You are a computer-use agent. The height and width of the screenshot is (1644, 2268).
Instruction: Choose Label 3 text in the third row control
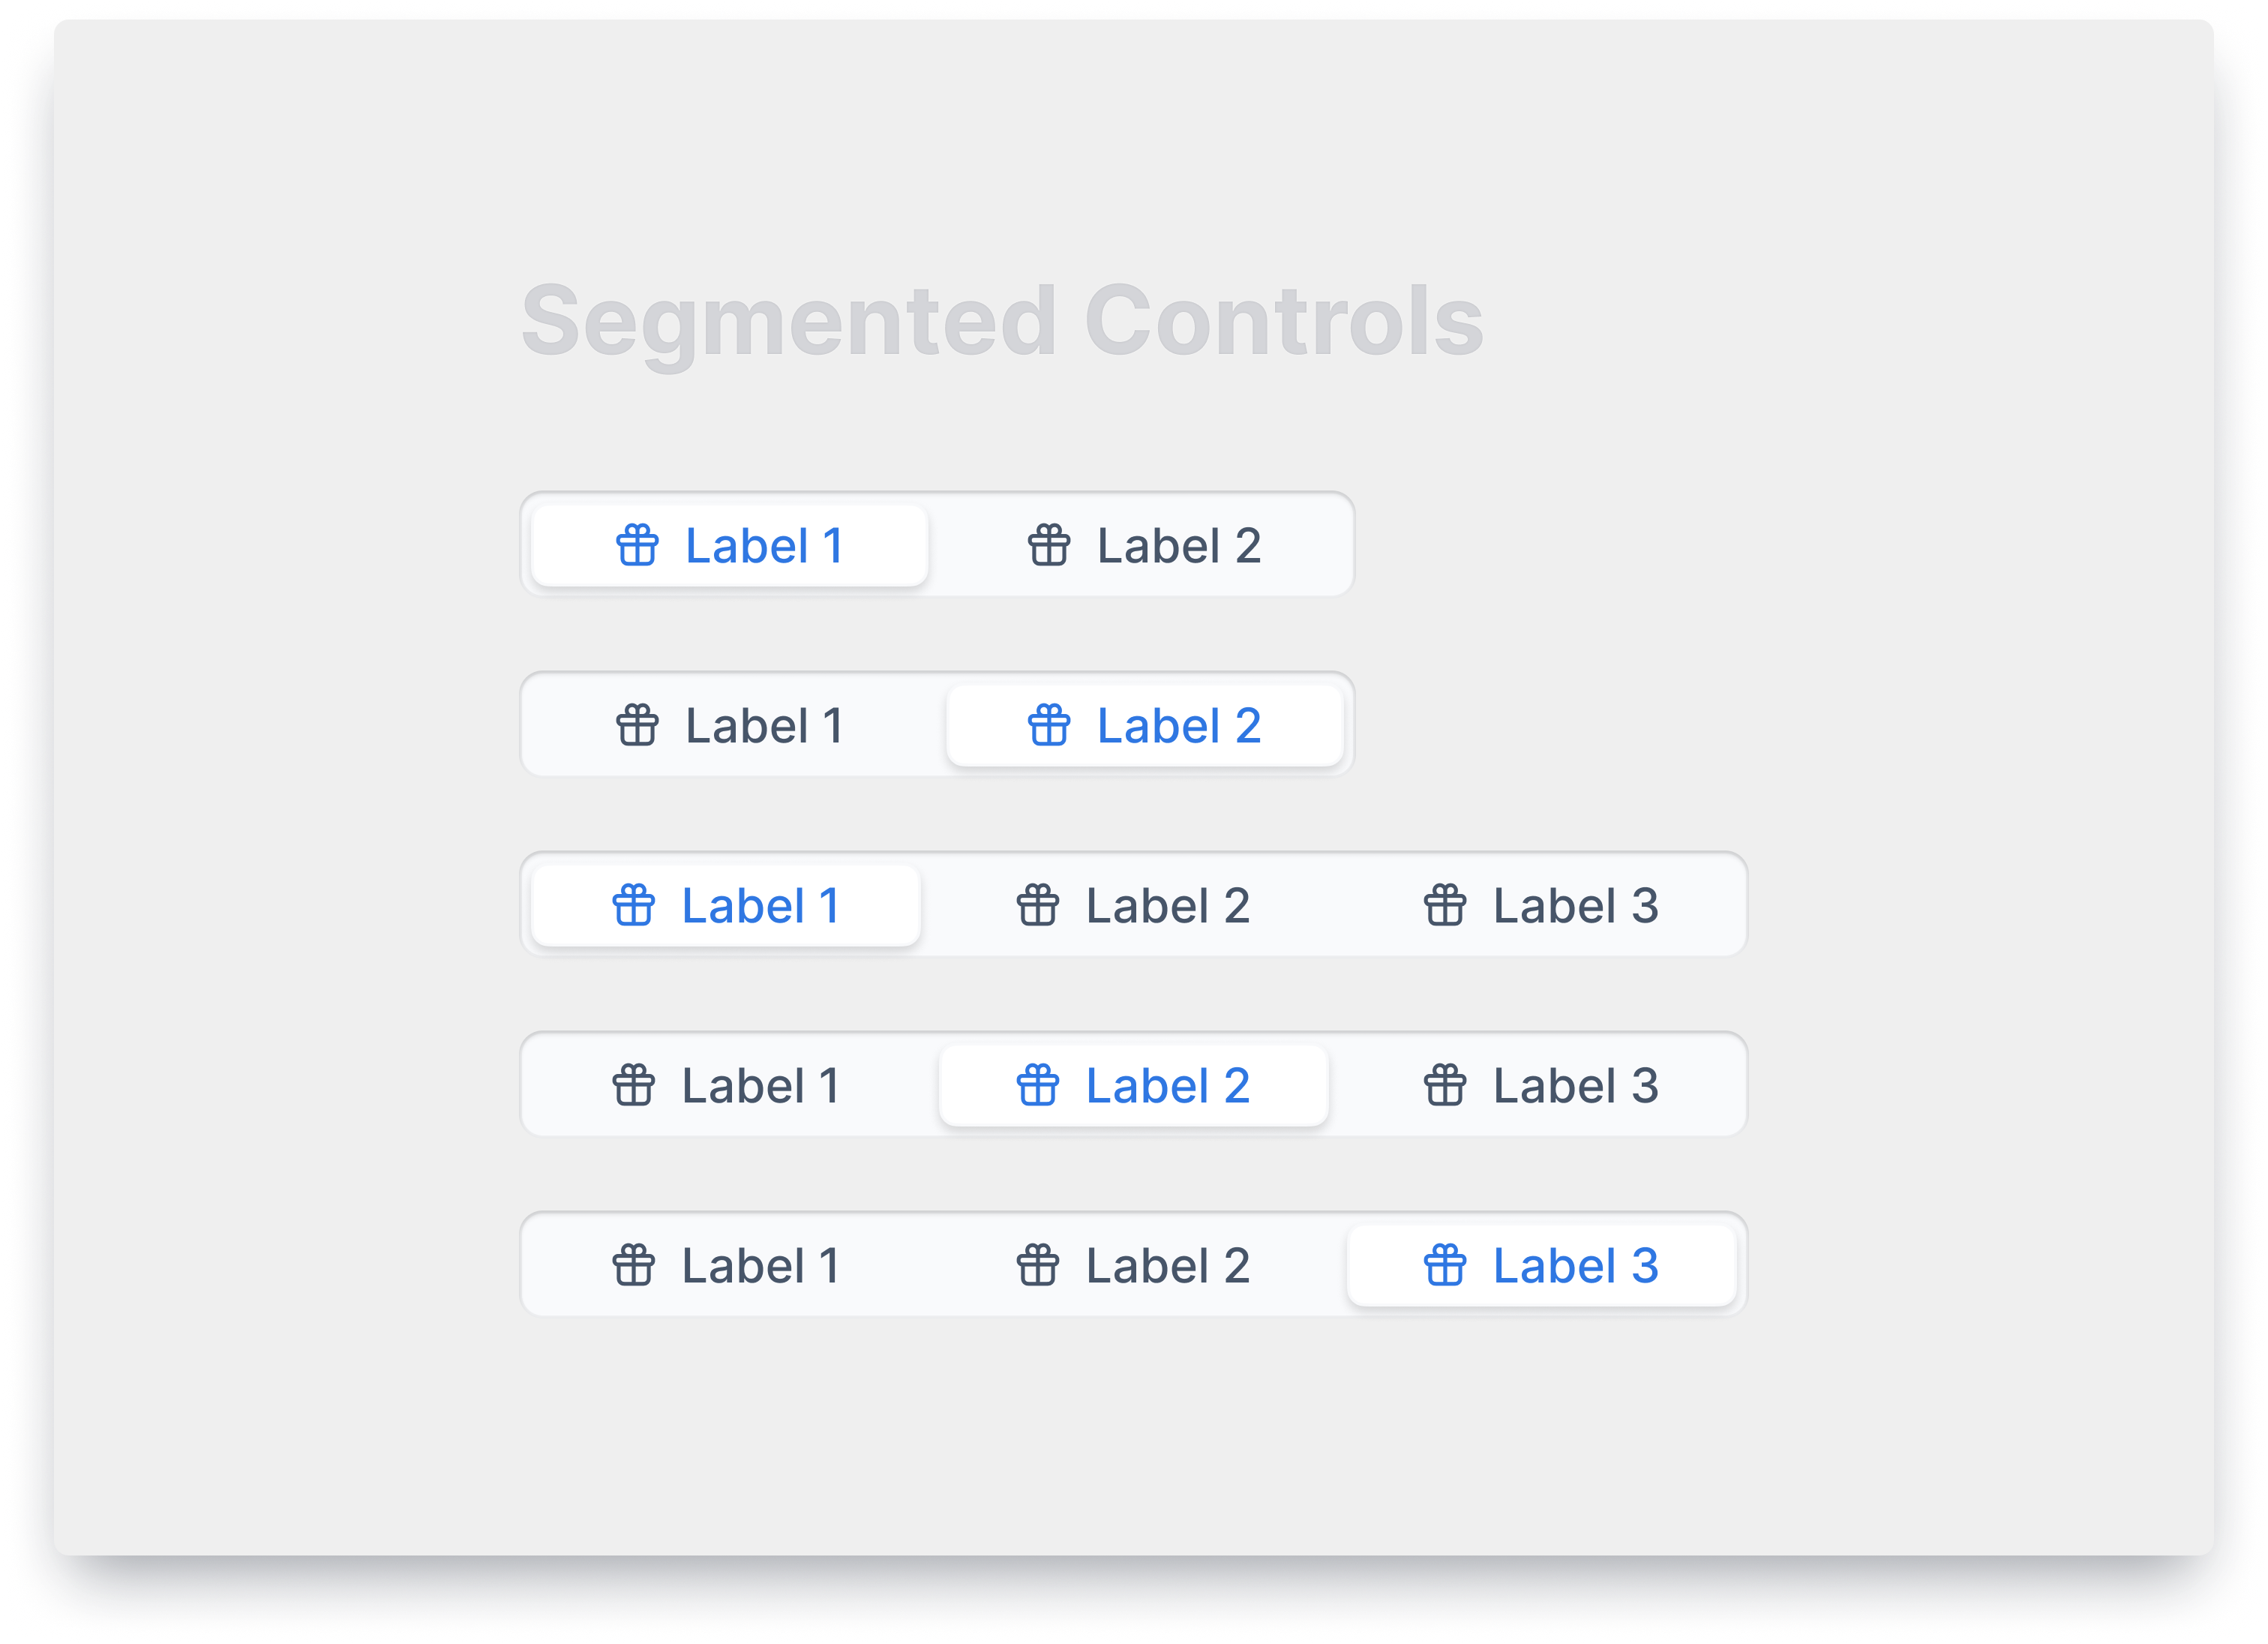point(1575,906)
